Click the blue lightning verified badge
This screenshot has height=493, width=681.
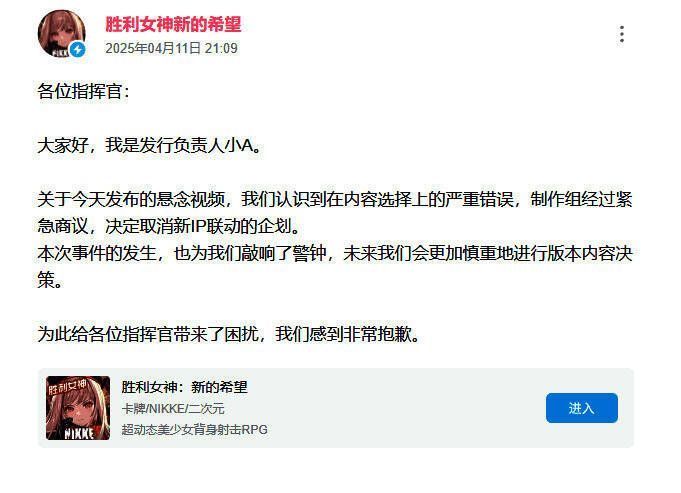point(78,50)
